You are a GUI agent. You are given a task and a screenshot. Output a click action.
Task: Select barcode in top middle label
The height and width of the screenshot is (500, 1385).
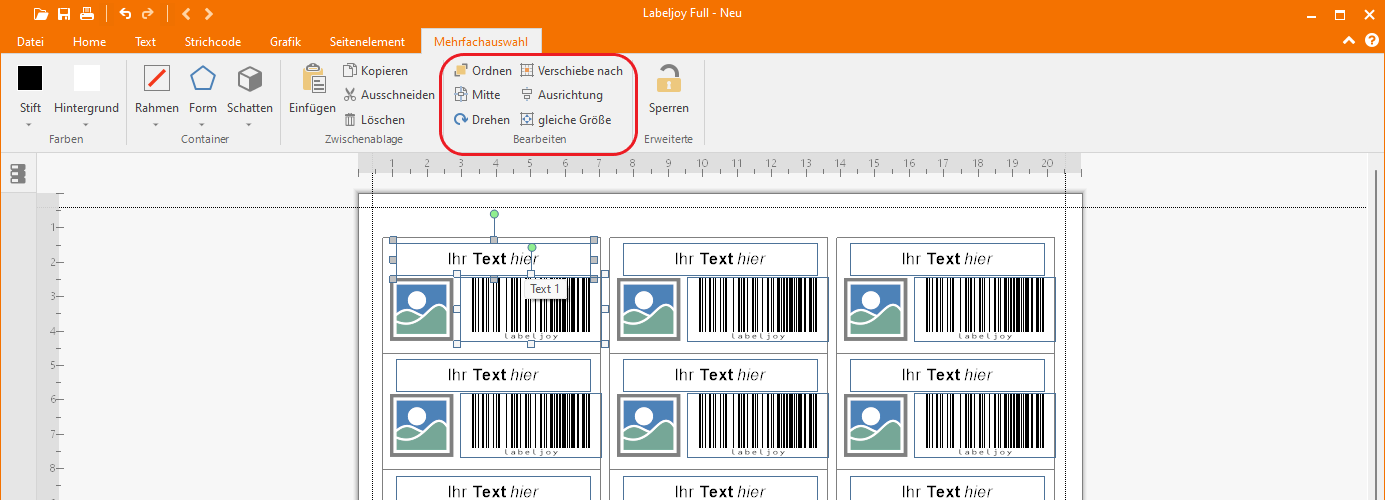coord(758,309)
